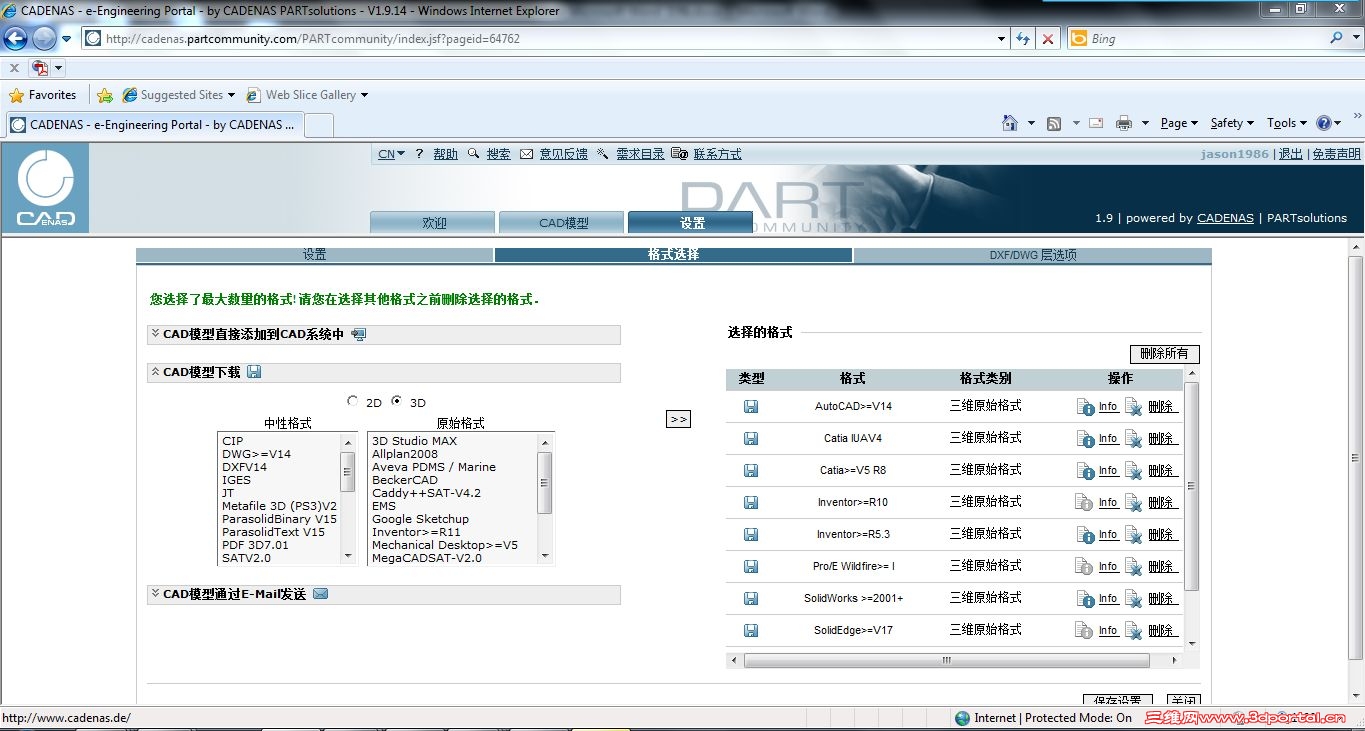Click the 需求目录 link
This screenshot has width=1365, height=731.
(x=640, y=154)
